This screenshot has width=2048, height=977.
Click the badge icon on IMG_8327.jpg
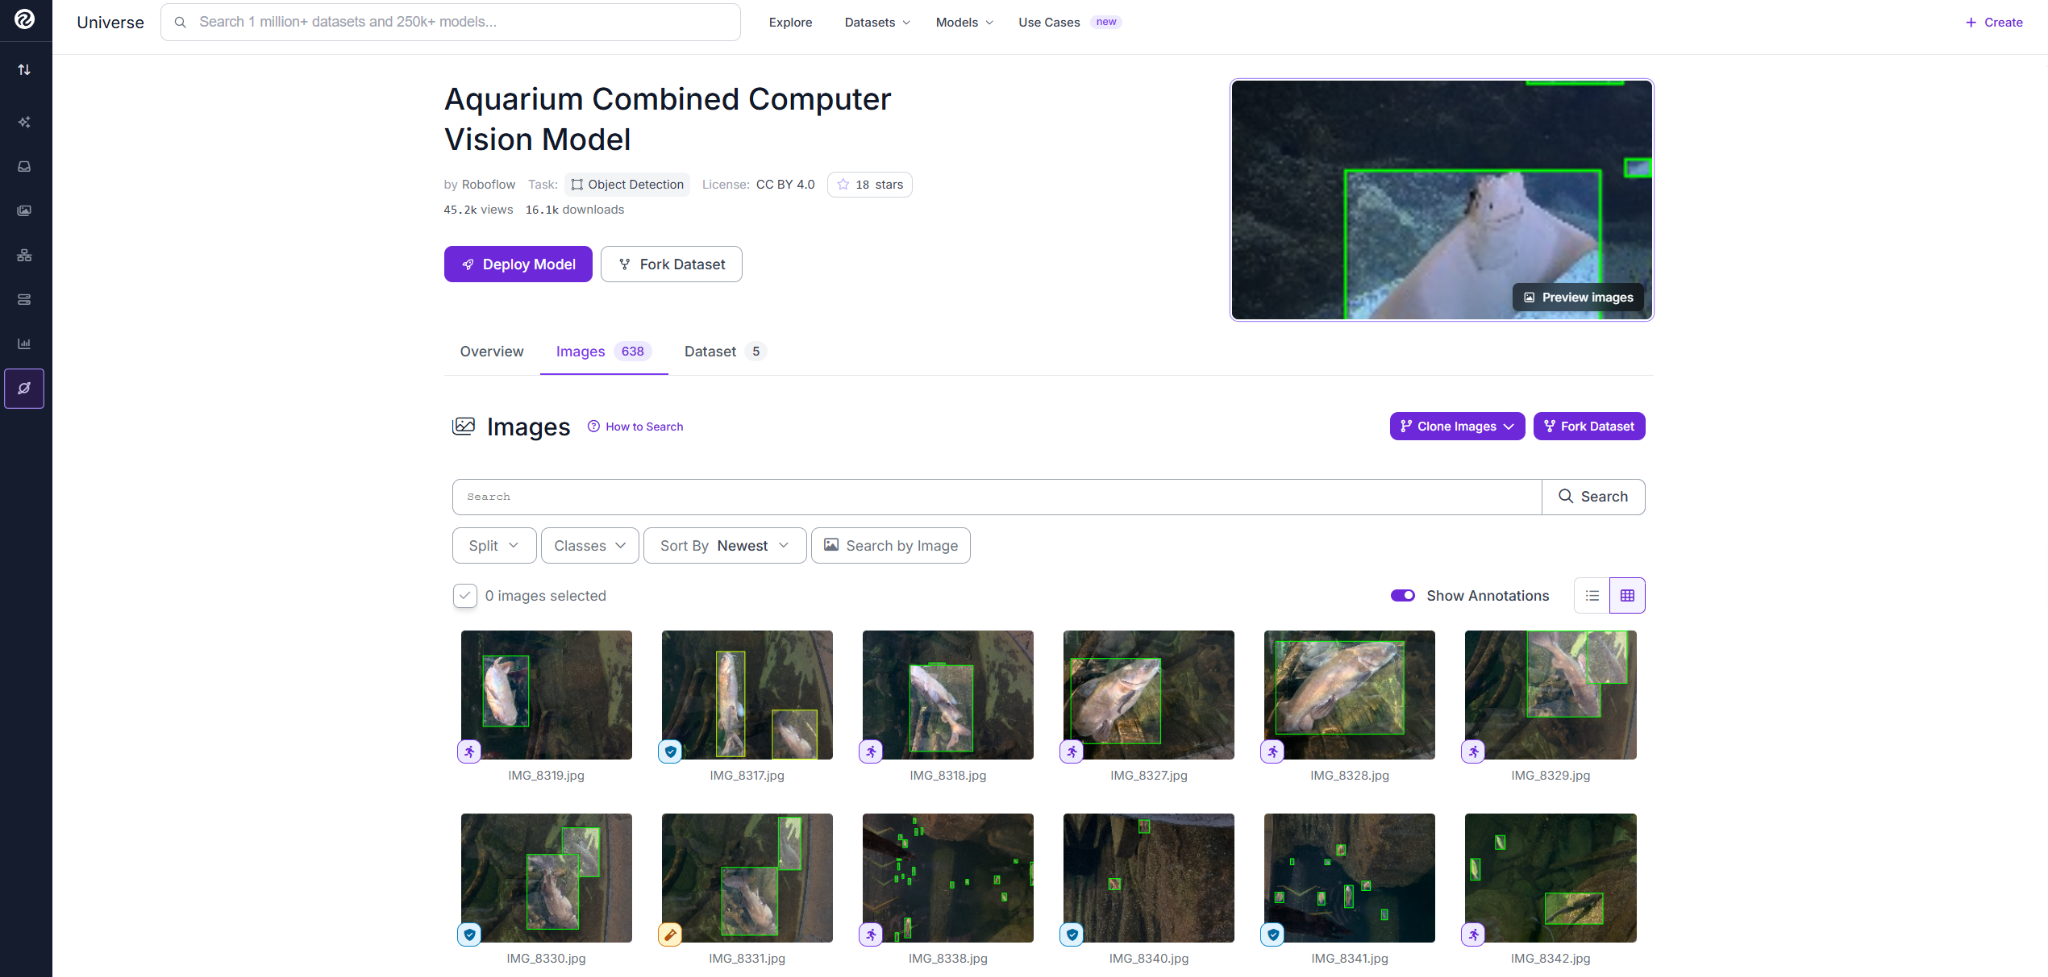pos(1072,751)
